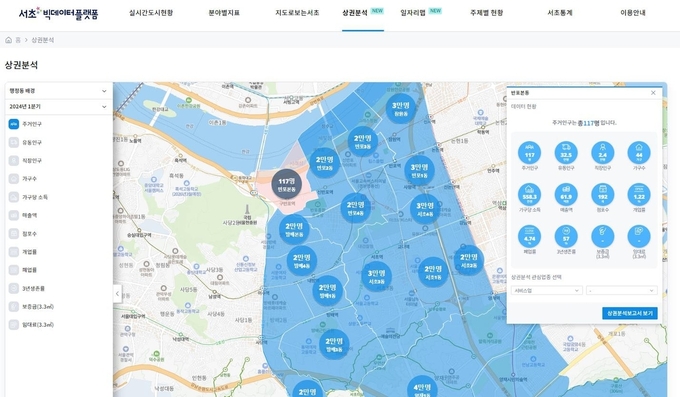Screen dimensions: 680x397
Task: Select the 직장인구 indicator icon in sidebar
Action: click(x=14, y=161)
